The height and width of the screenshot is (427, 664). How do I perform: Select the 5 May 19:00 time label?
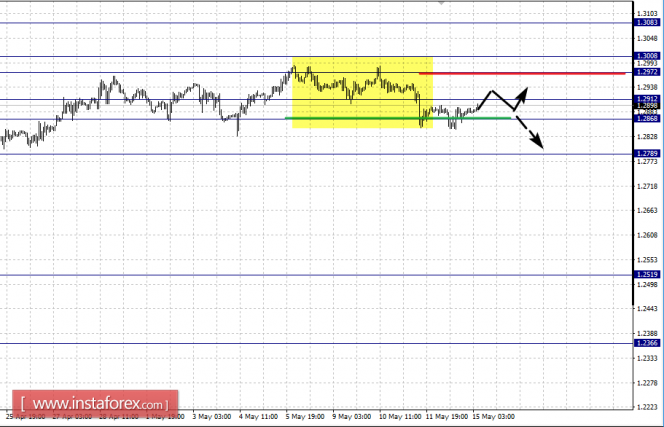click(307, 417)
